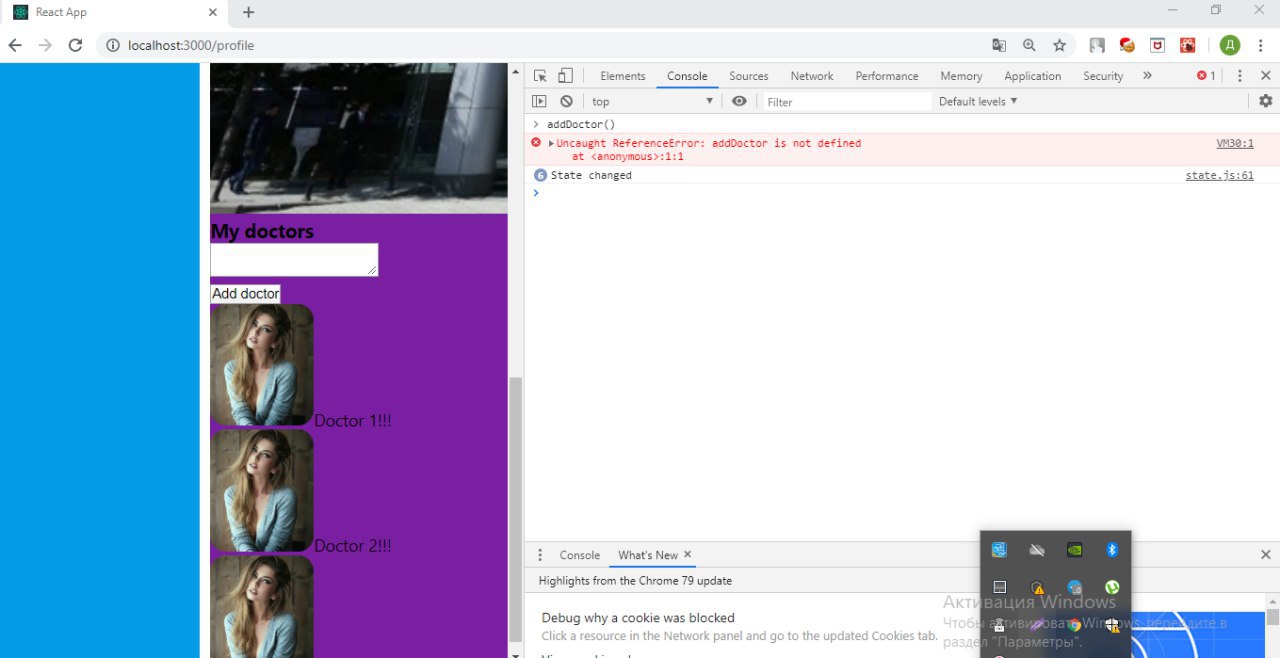Show more DevTools tabs chevron
1280x658 pixels.
[x=1147, y=76]
